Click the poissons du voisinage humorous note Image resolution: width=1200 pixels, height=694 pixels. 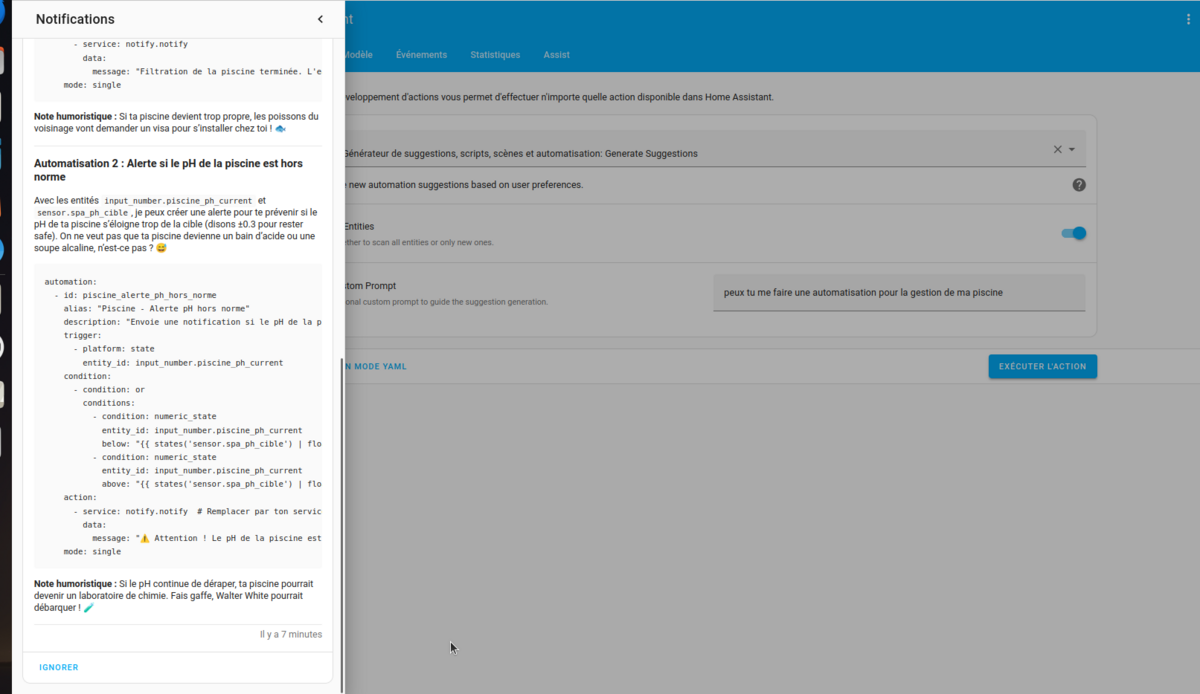(x=176, y=122)
